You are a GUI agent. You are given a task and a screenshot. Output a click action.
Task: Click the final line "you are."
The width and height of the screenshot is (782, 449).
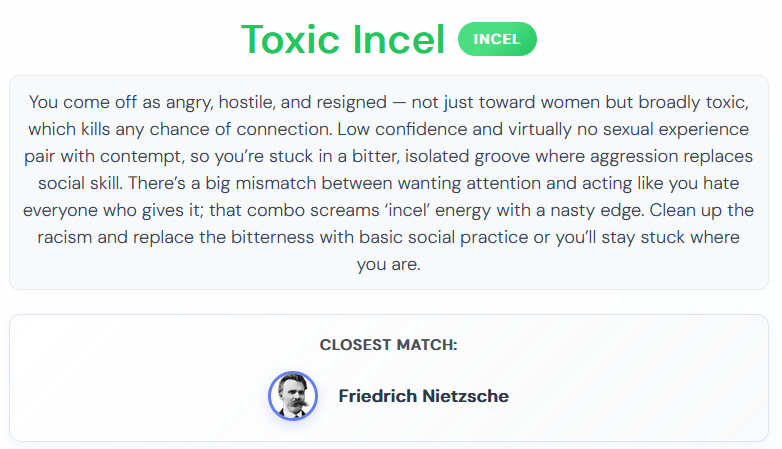pyautogui.click(x=389, y=264)
